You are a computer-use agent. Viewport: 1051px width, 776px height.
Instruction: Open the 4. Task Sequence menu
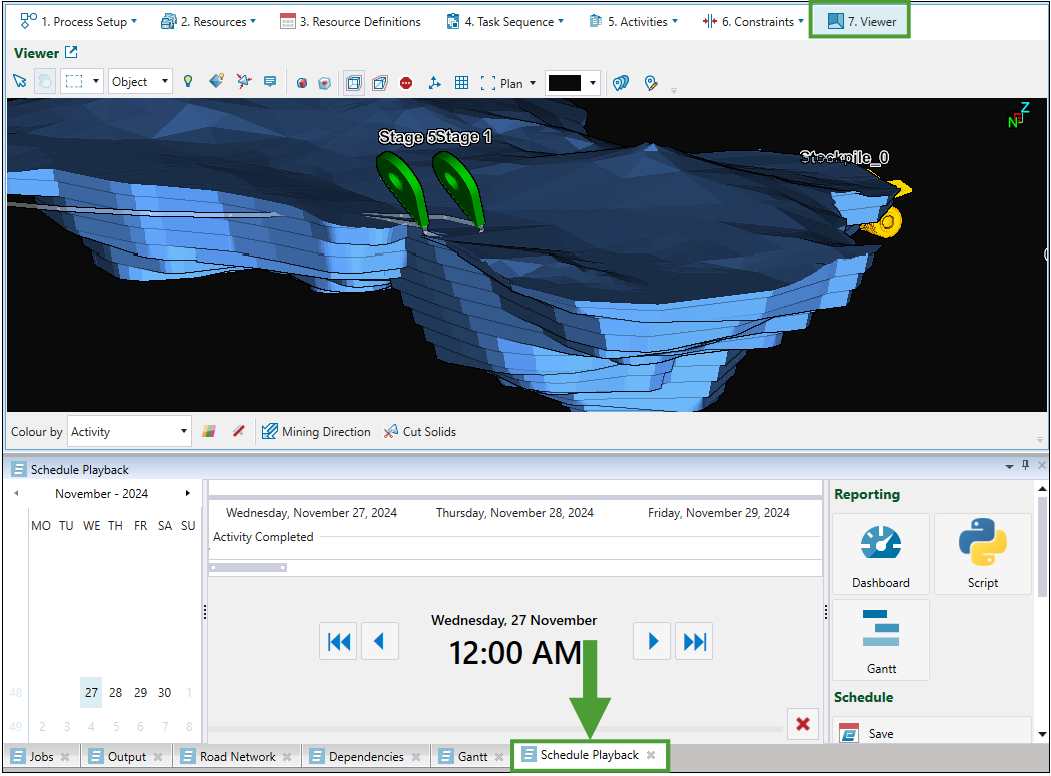505,21
